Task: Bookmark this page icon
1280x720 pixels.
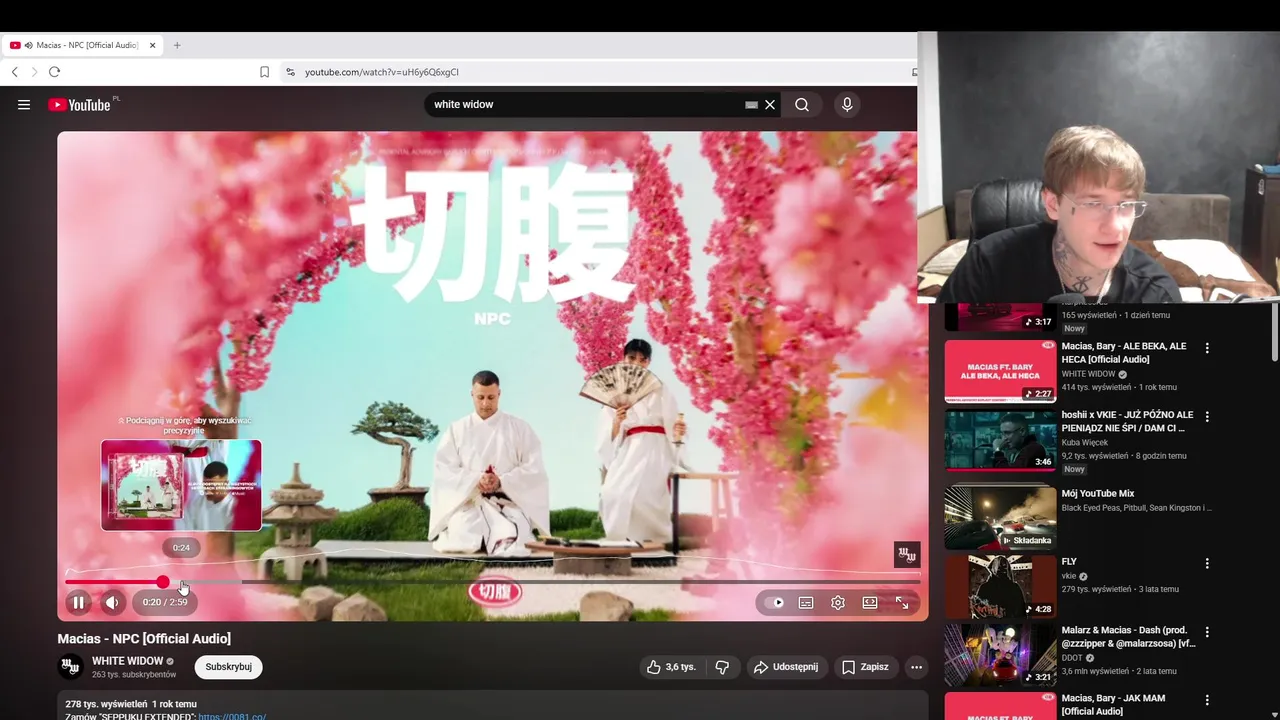Action: tap(264, 72)
